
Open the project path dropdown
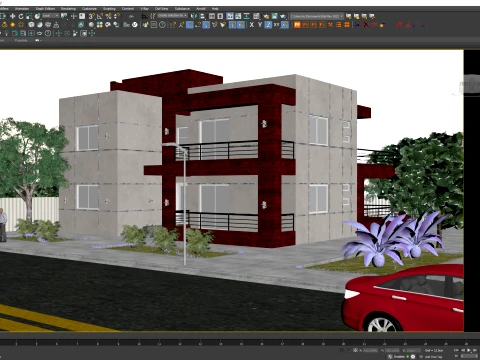pyautogui.click(x=317, y=16)
